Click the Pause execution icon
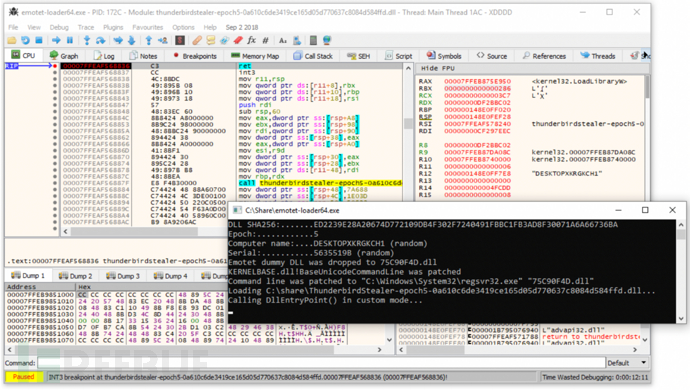This screenshot has width=690, height=390. pyautogui.click(x=70, y=40)
